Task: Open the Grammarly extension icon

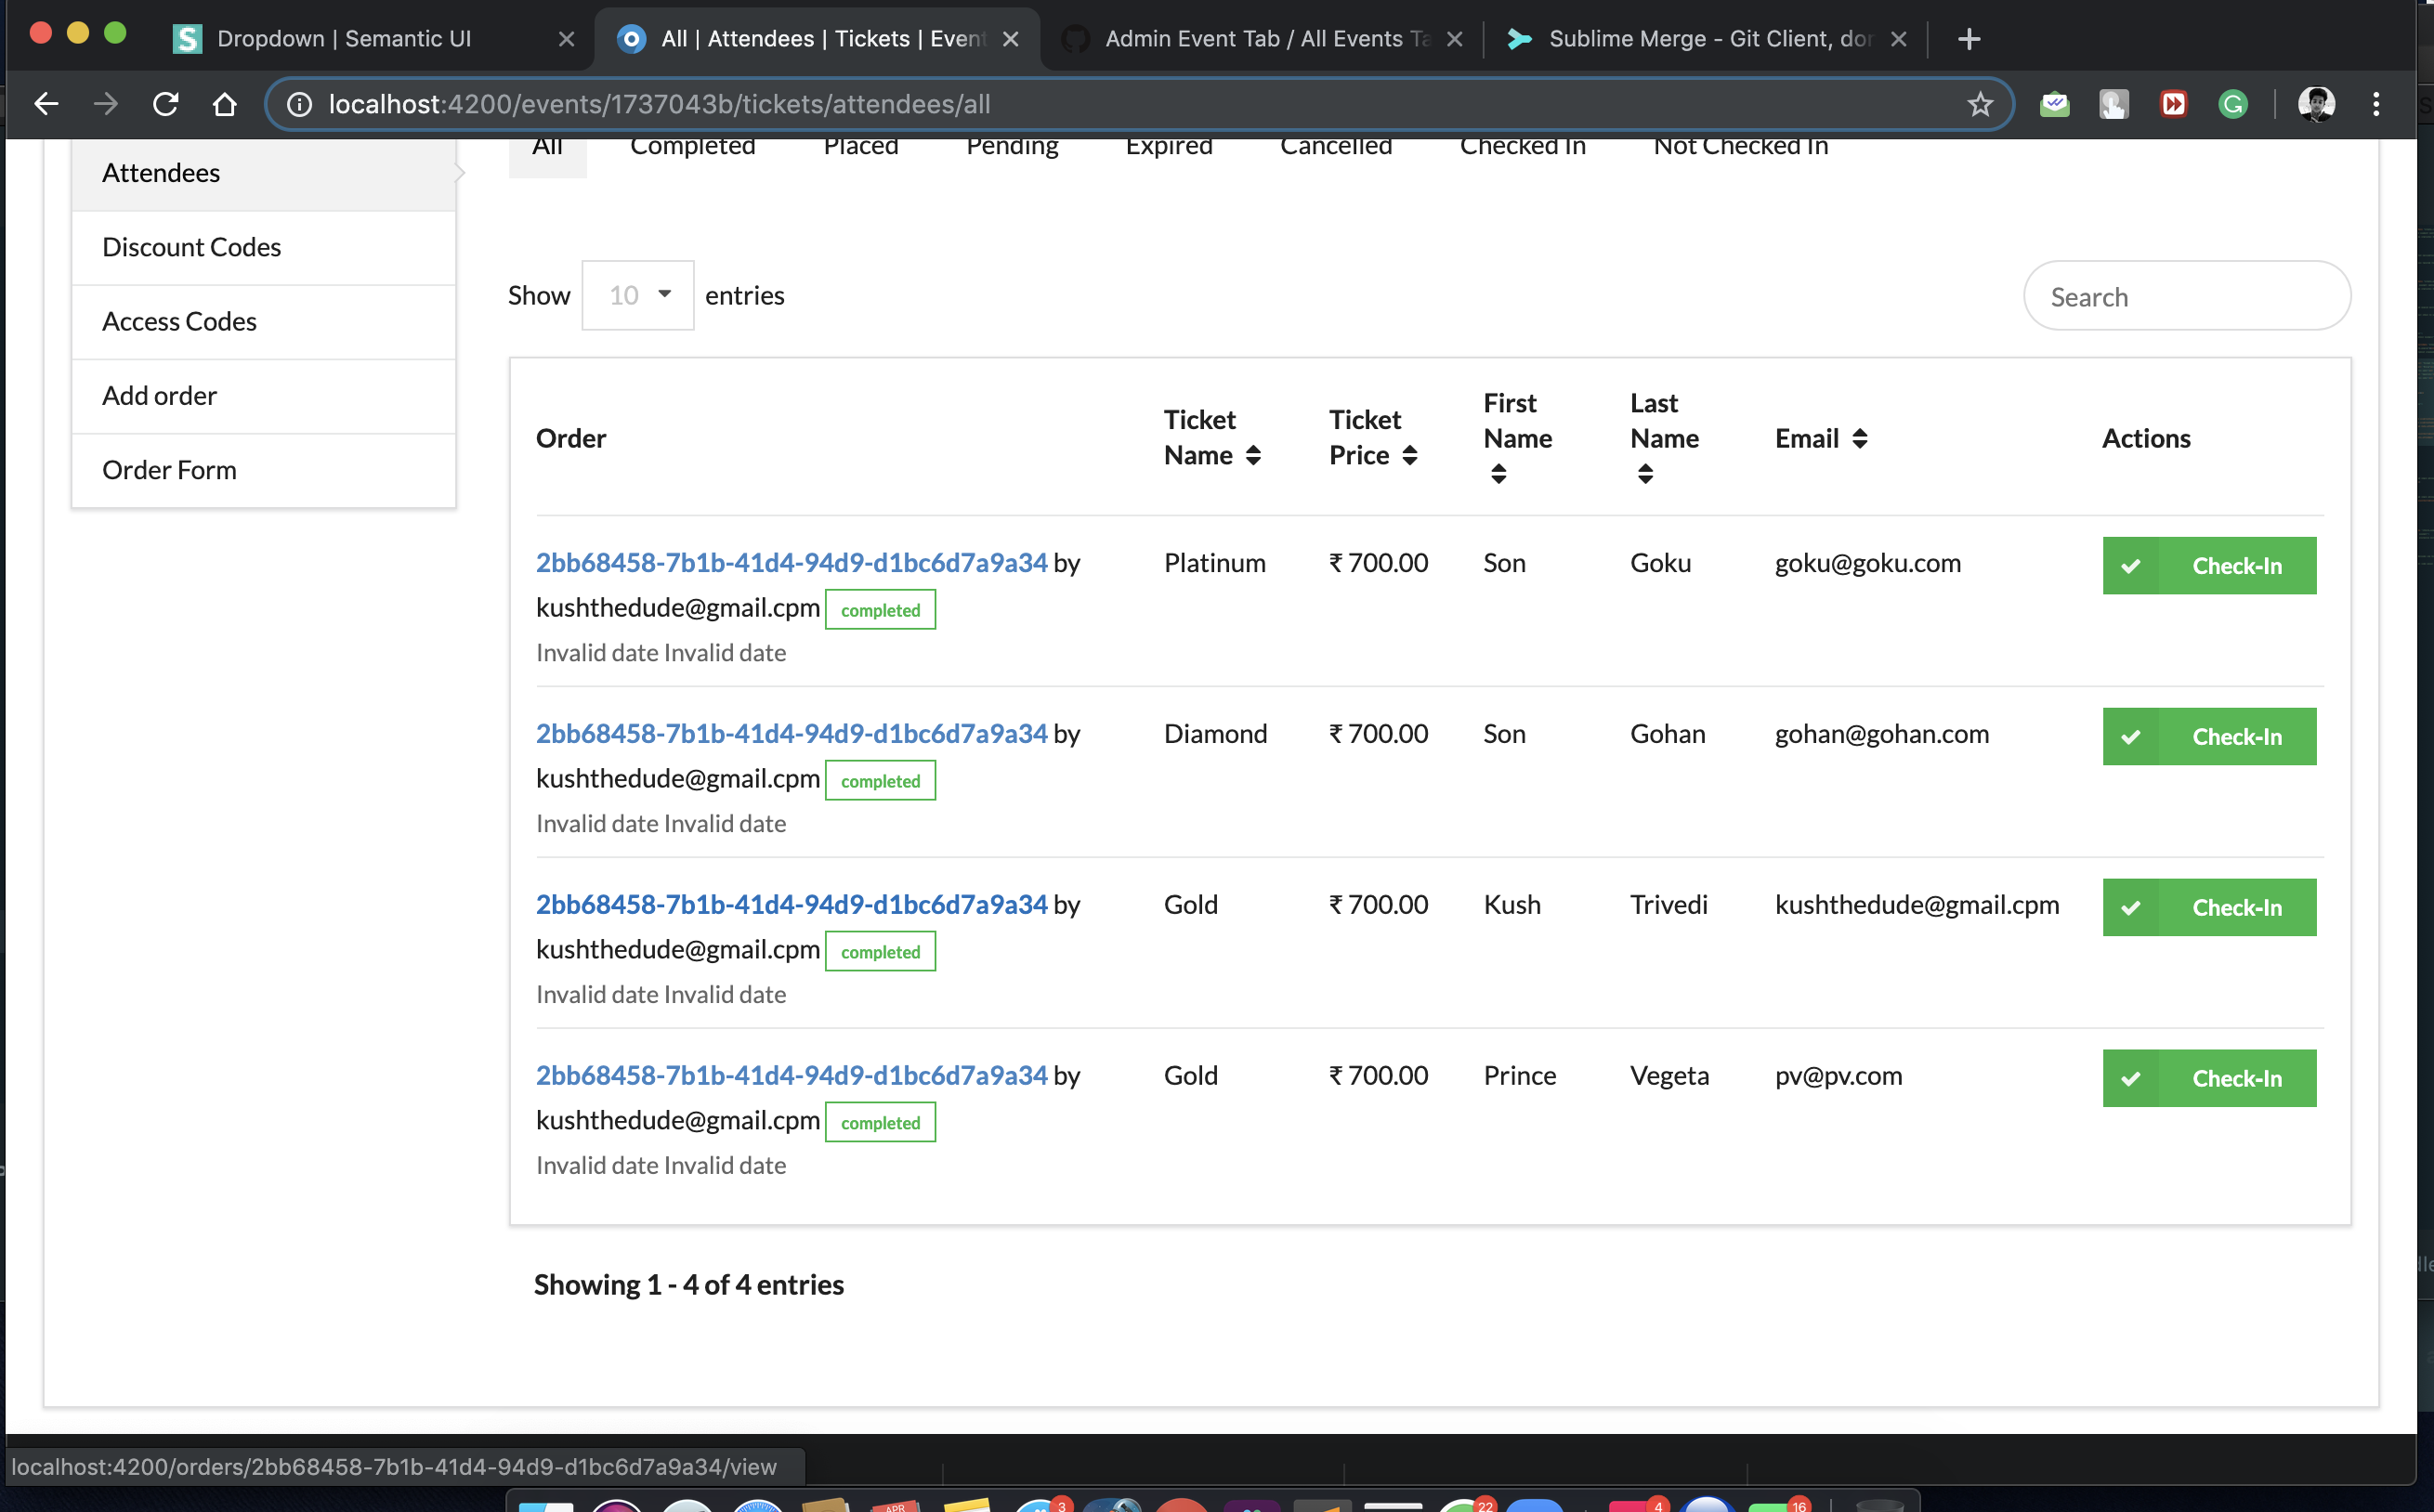Action: pyautogui.click(x=2232, y=104)
